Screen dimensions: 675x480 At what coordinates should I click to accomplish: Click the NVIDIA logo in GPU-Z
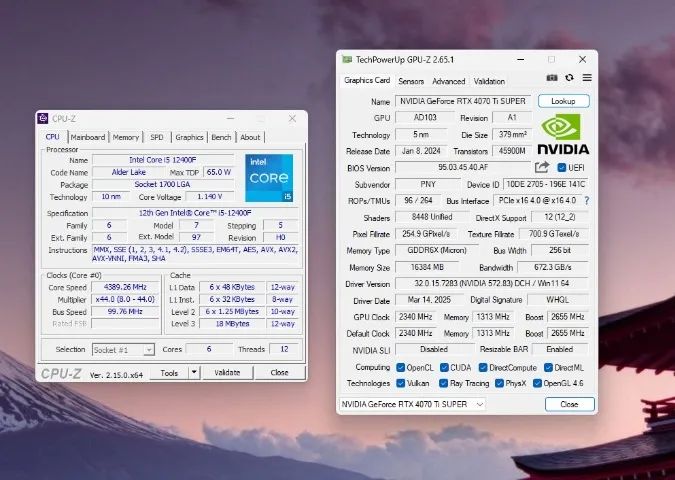(563, 133)
